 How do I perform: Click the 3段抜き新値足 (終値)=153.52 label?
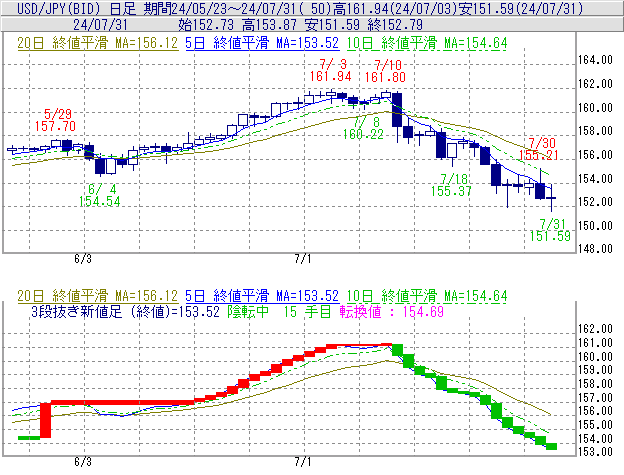click(x=125, y=311)
